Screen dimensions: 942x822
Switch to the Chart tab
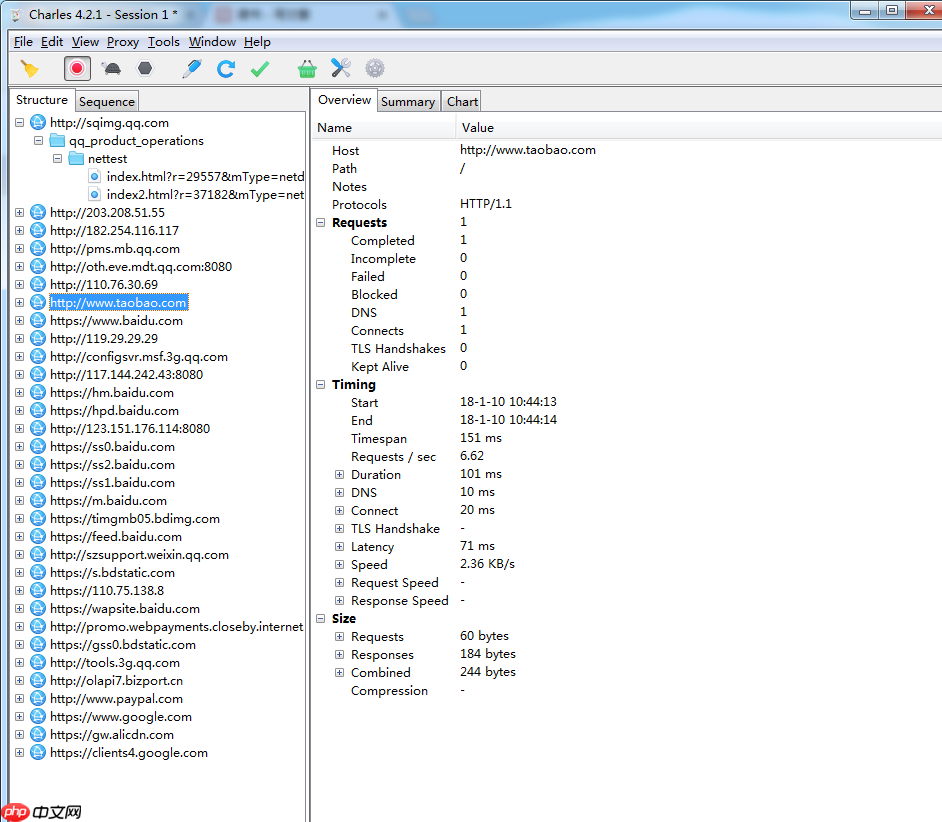click(x=462, y=101)
